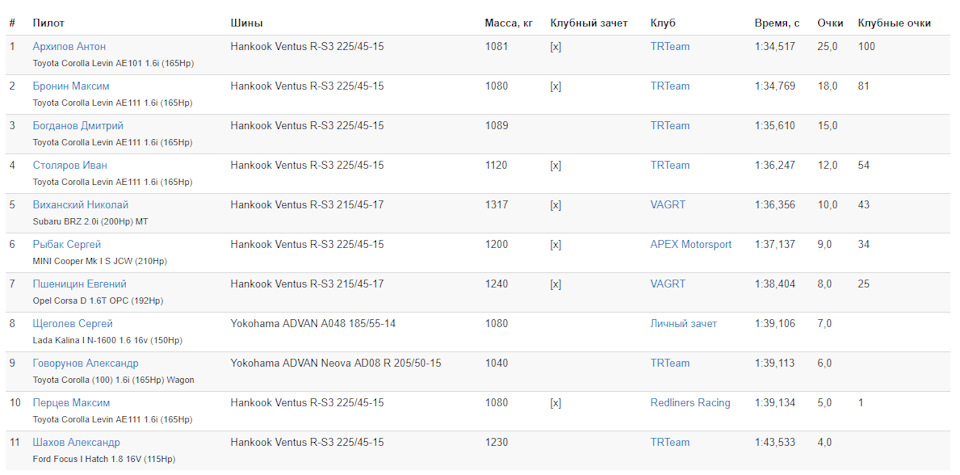Click the Время, с column header
Screen dimensions: 960x475
pyautogui.click(x=777, y=23)
